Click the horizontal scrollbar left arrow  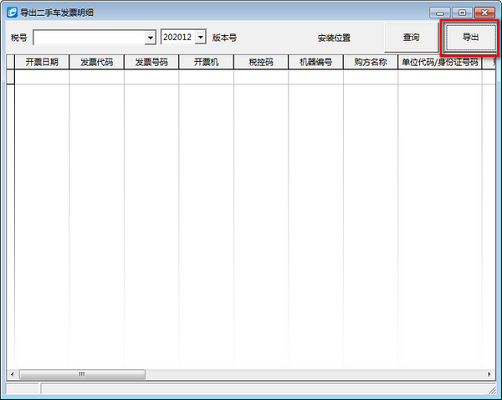(x=12, y=374)
